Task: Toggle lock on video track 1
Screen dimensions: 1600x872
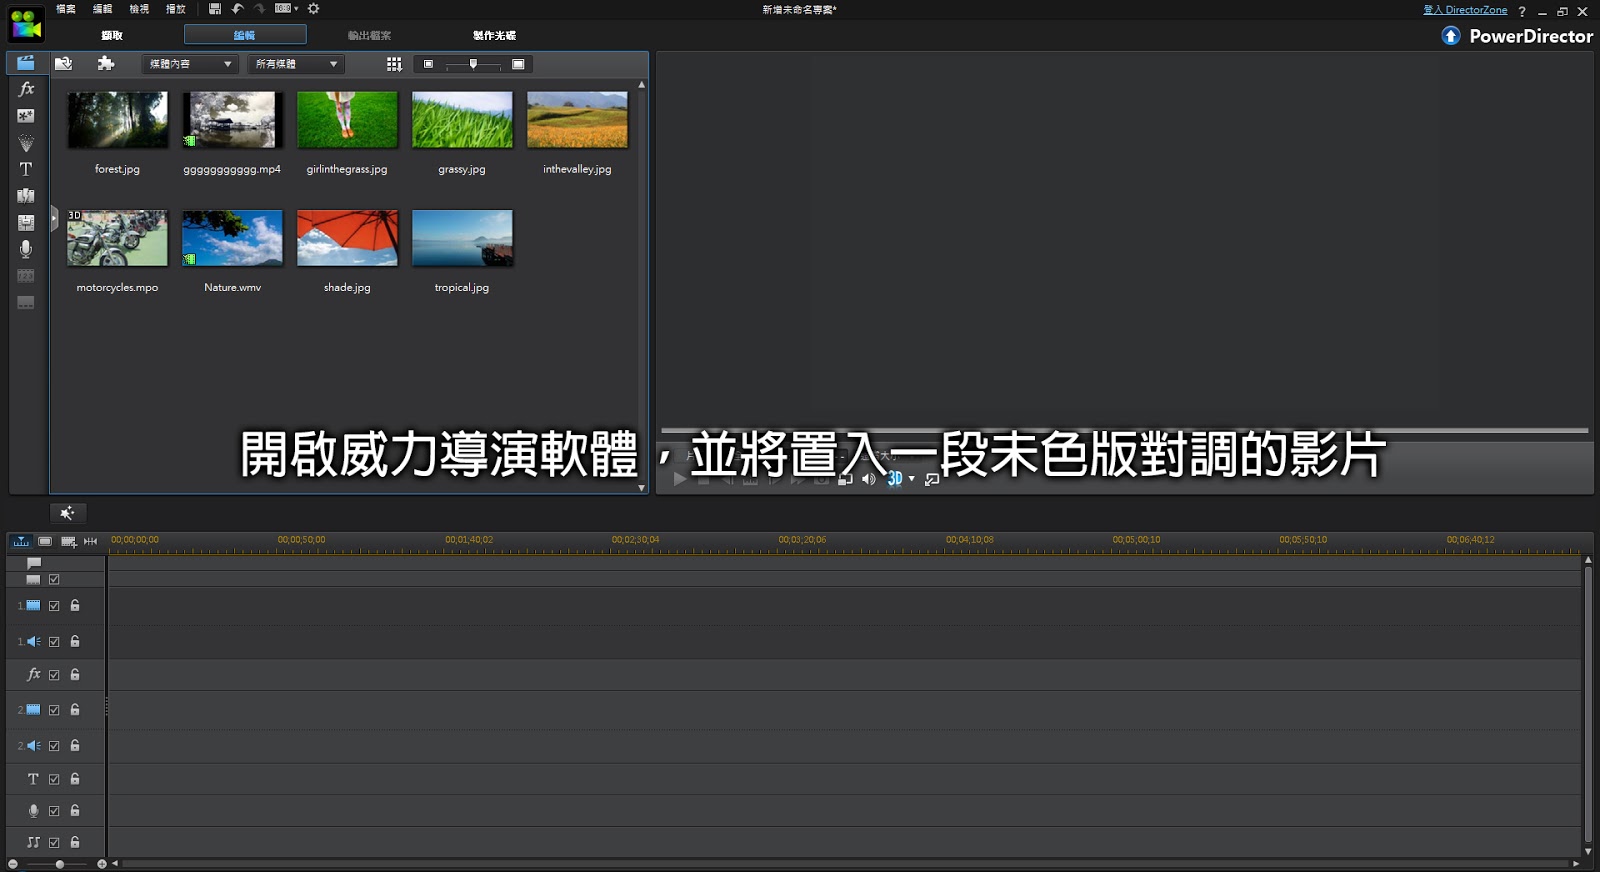Action: tap(75, 606)
